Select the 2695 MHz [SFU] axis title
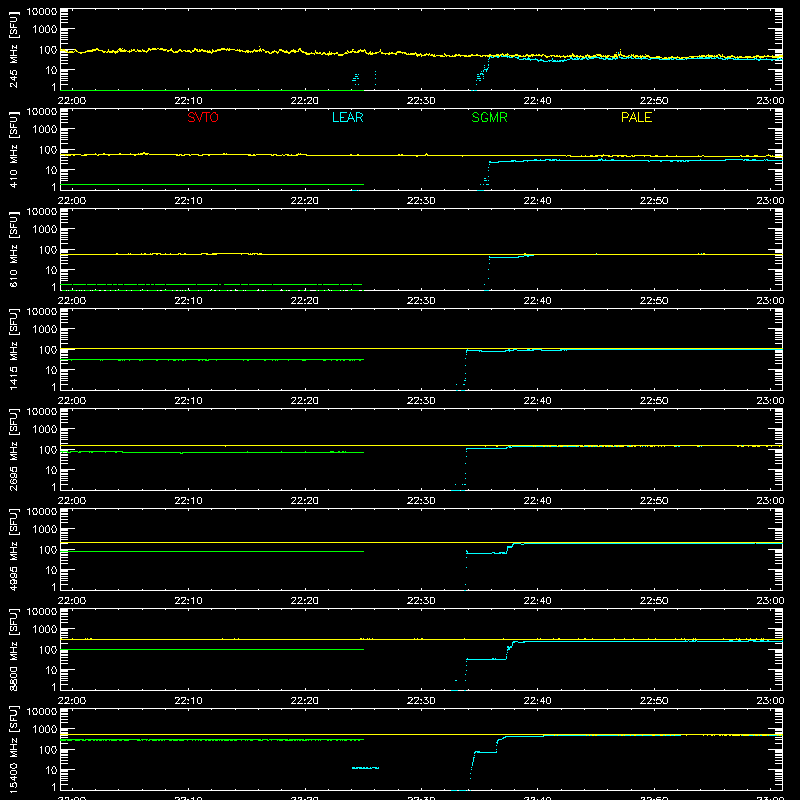The width and height of the screenshot is (800, 800). (14, 449)
